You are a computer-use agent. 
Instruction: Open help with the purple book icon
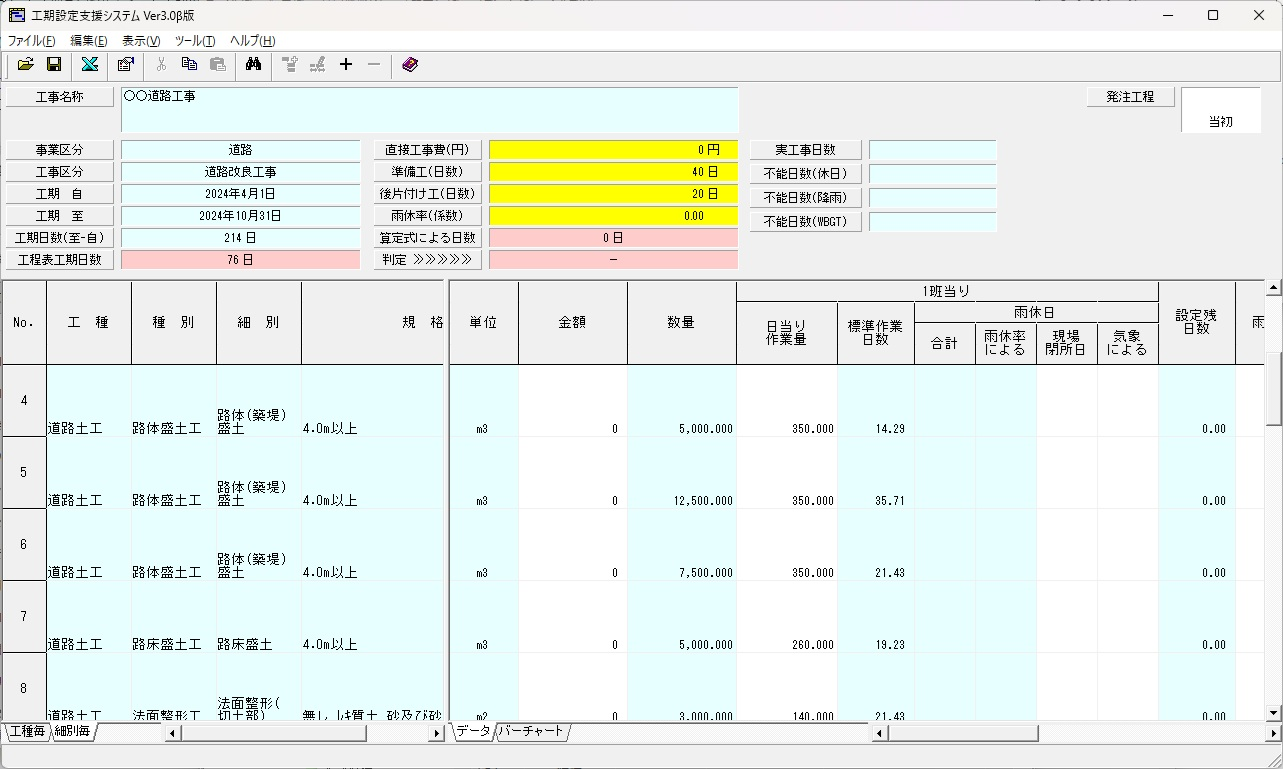point(410,65)
